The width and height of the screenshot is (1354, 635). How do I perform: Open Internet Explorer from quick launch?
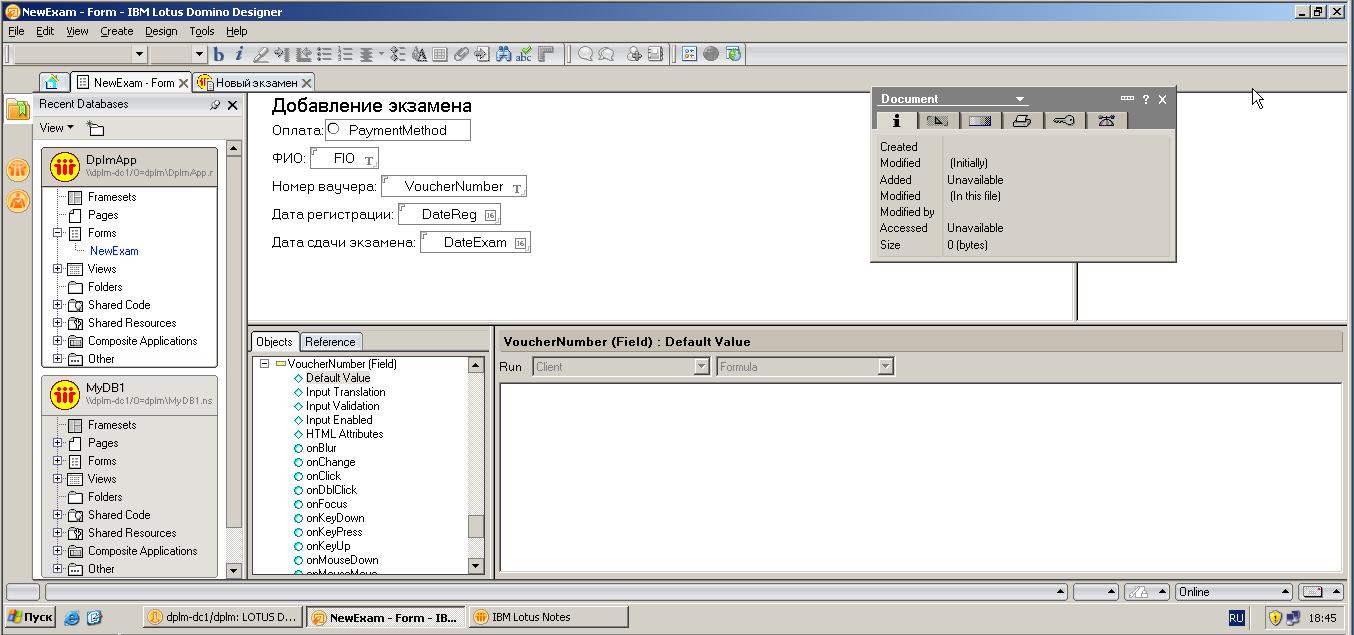click(72, 618)
